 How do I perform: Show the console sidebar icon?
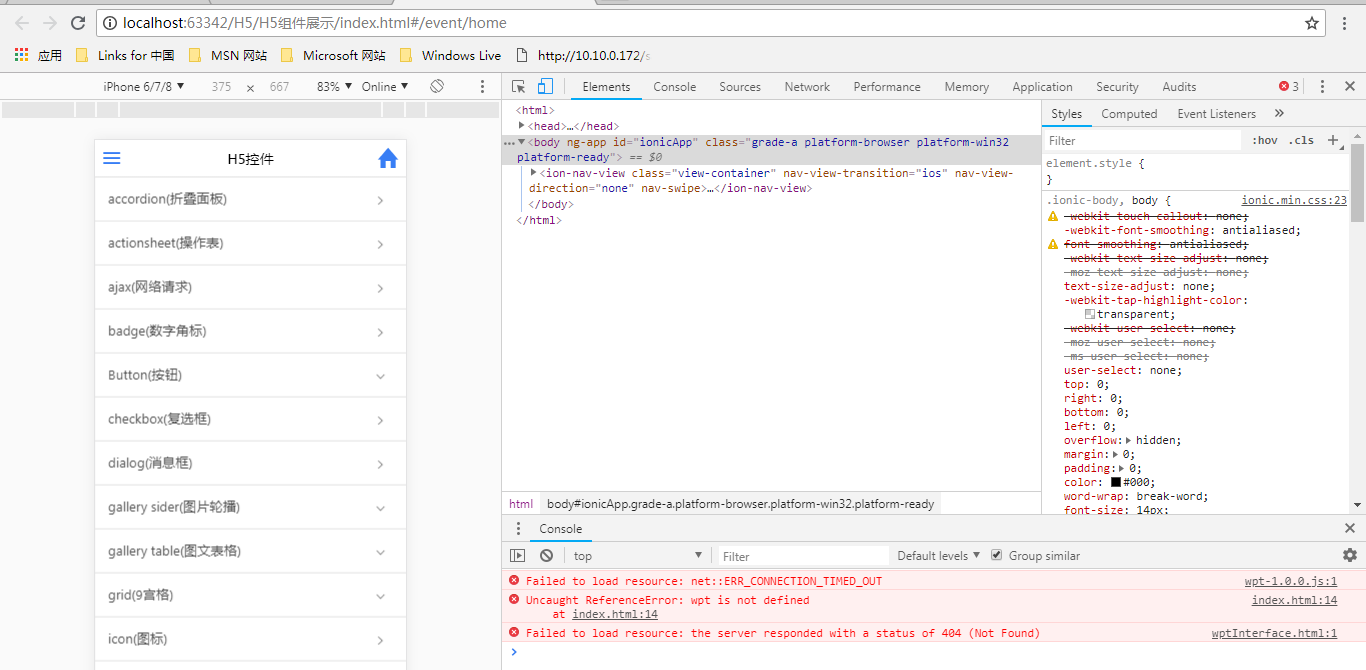[x=518, y=556]
